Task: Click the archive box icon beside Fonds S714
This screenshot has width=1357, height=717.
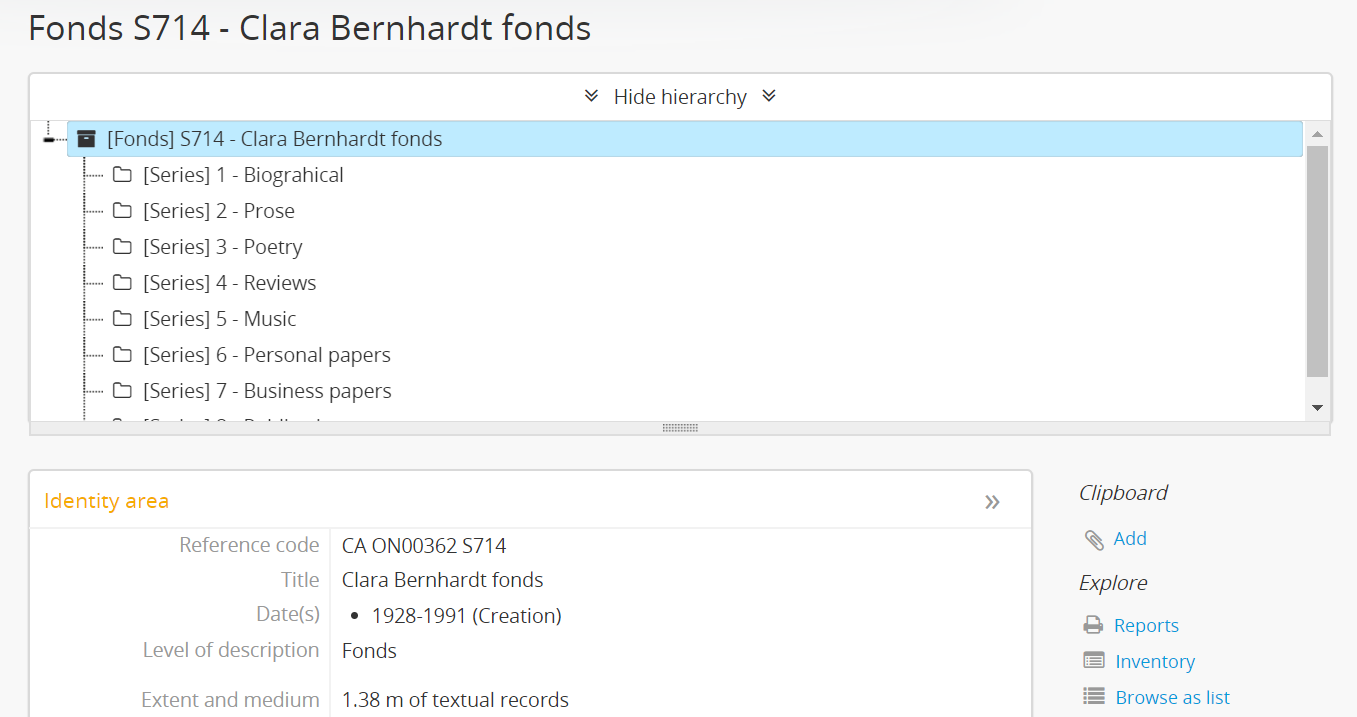Action: point(87,139)
